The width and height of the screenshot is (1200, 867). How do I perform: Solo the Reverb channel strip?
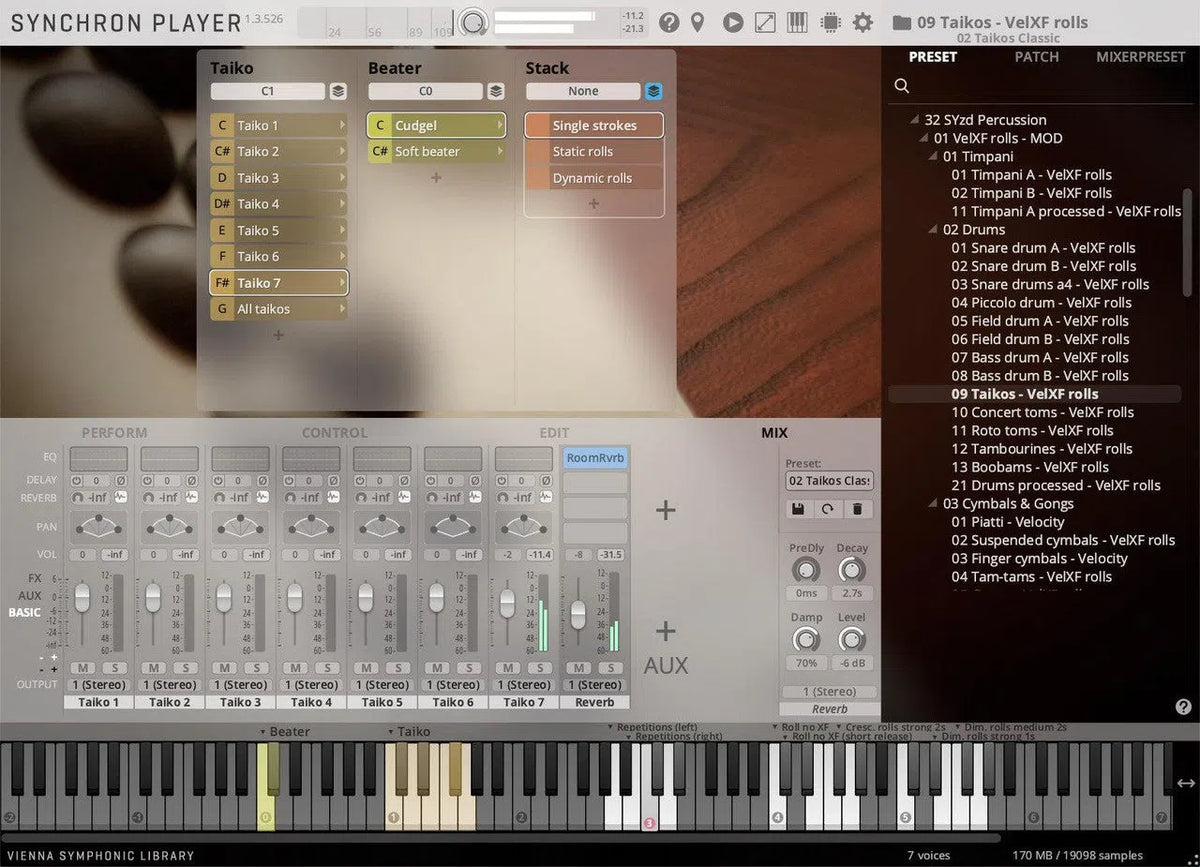[x=611, y=668]
